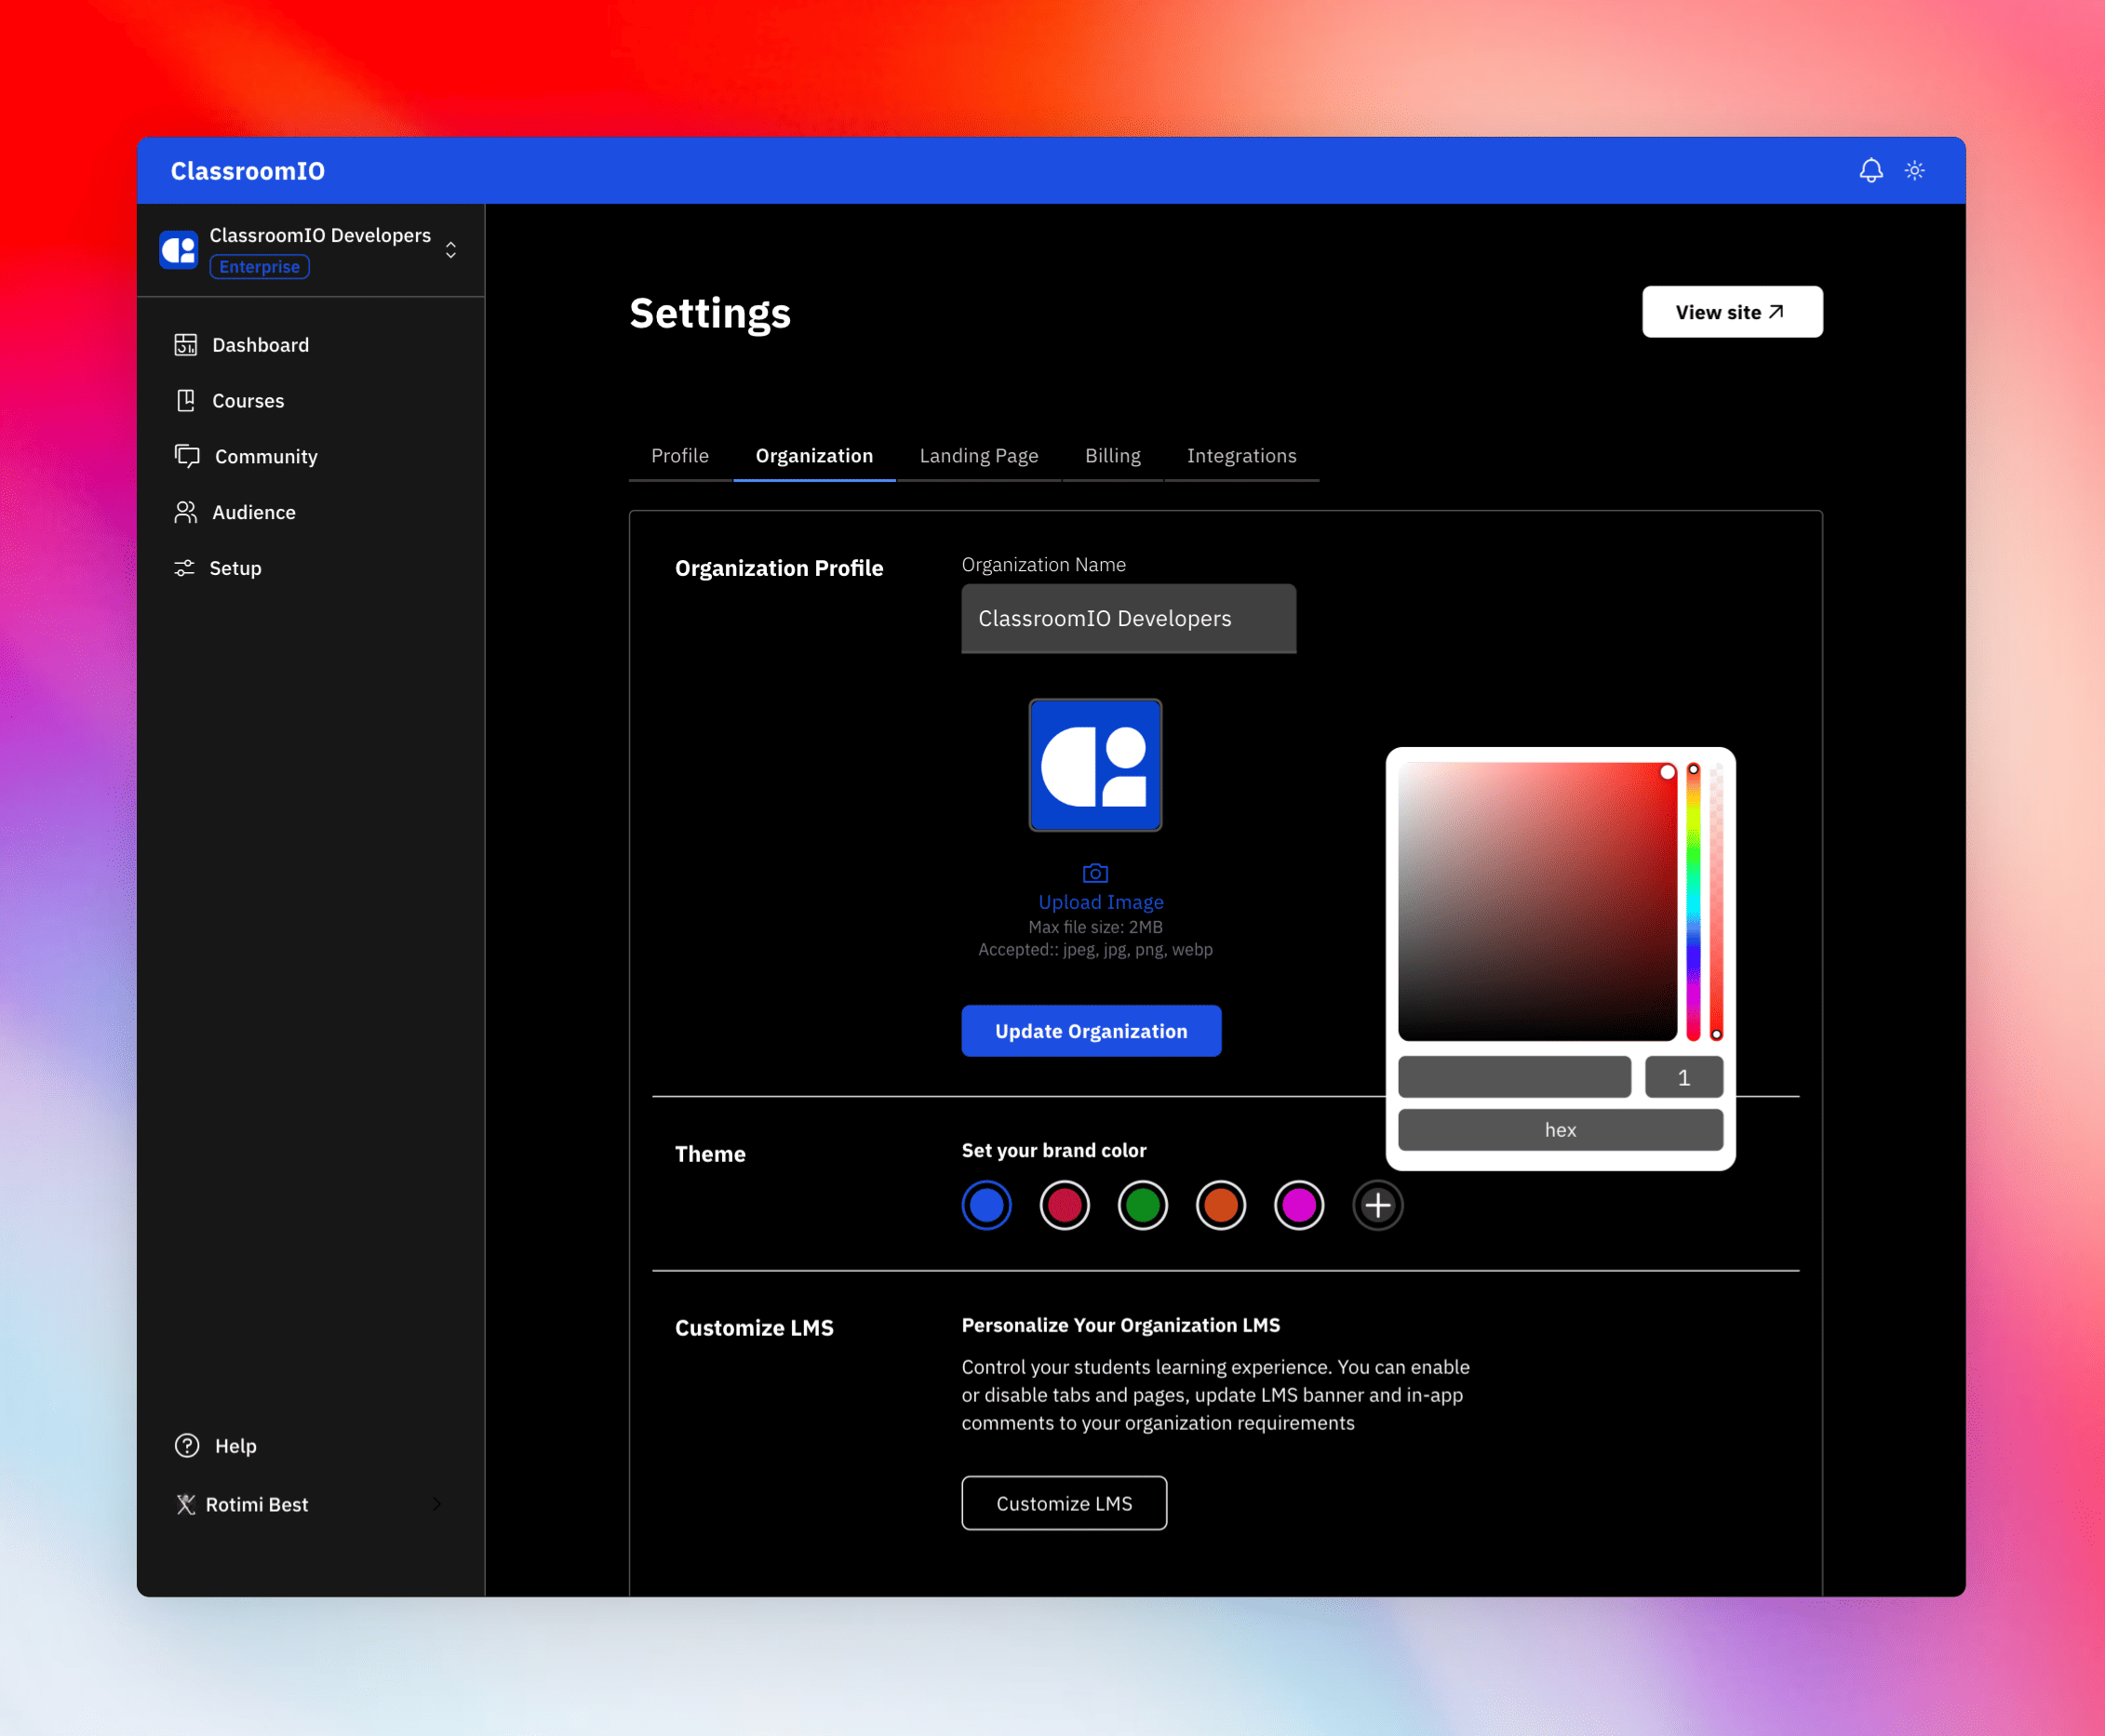2105x1736 pixels.
Task: Switch to the Landing Page tab
Action: (x=979, y=455)
